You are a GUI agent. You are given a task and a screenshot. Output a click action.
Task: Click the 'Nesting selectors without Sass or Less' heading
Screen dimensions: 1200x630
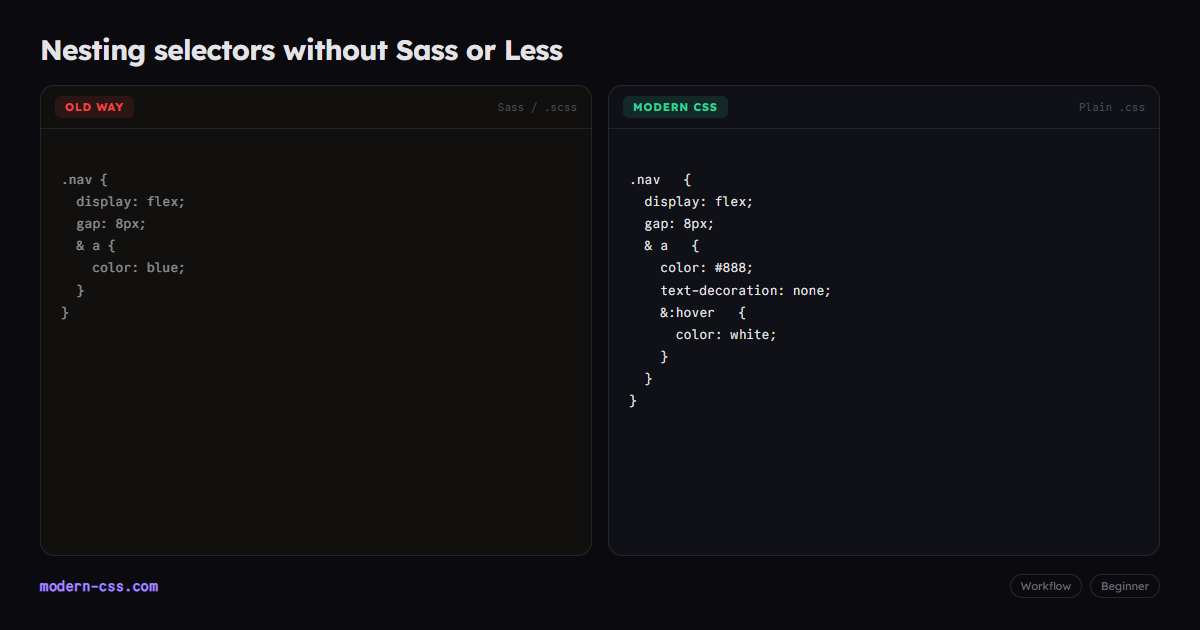pos(302,50)
